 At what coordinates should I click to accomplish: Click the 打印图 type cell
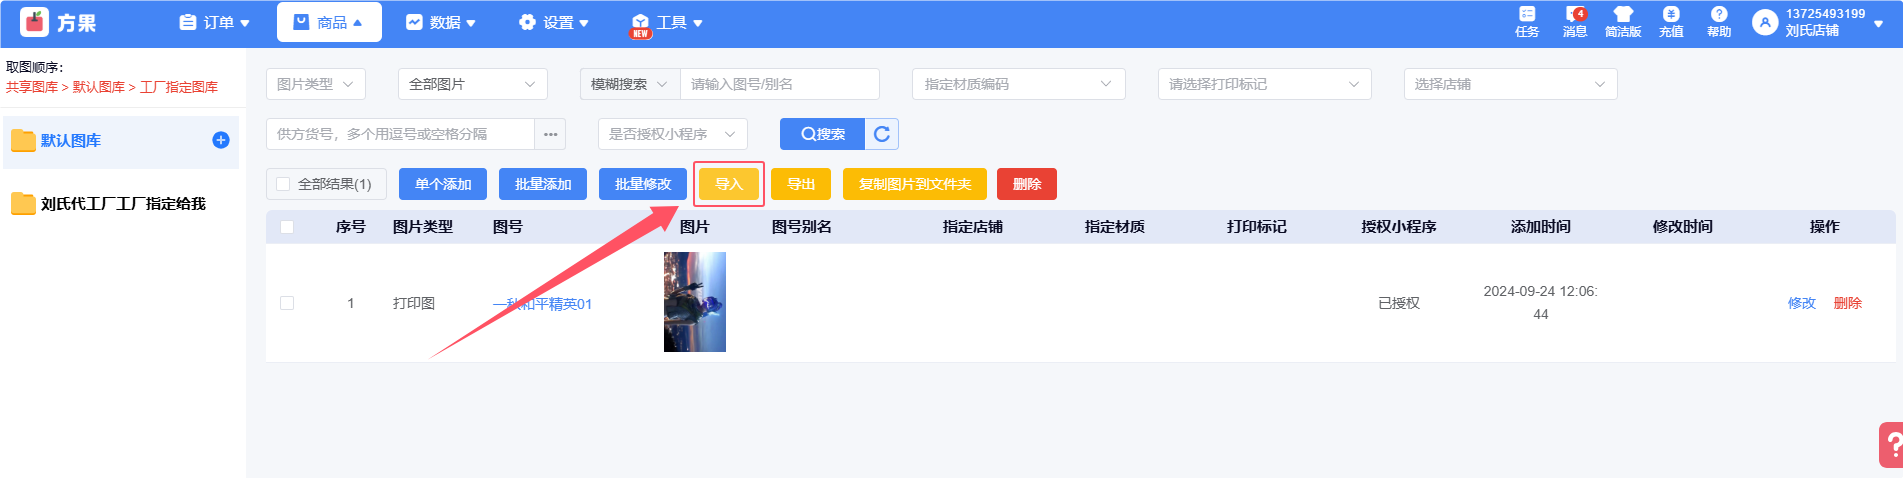[x=414, y=303]
